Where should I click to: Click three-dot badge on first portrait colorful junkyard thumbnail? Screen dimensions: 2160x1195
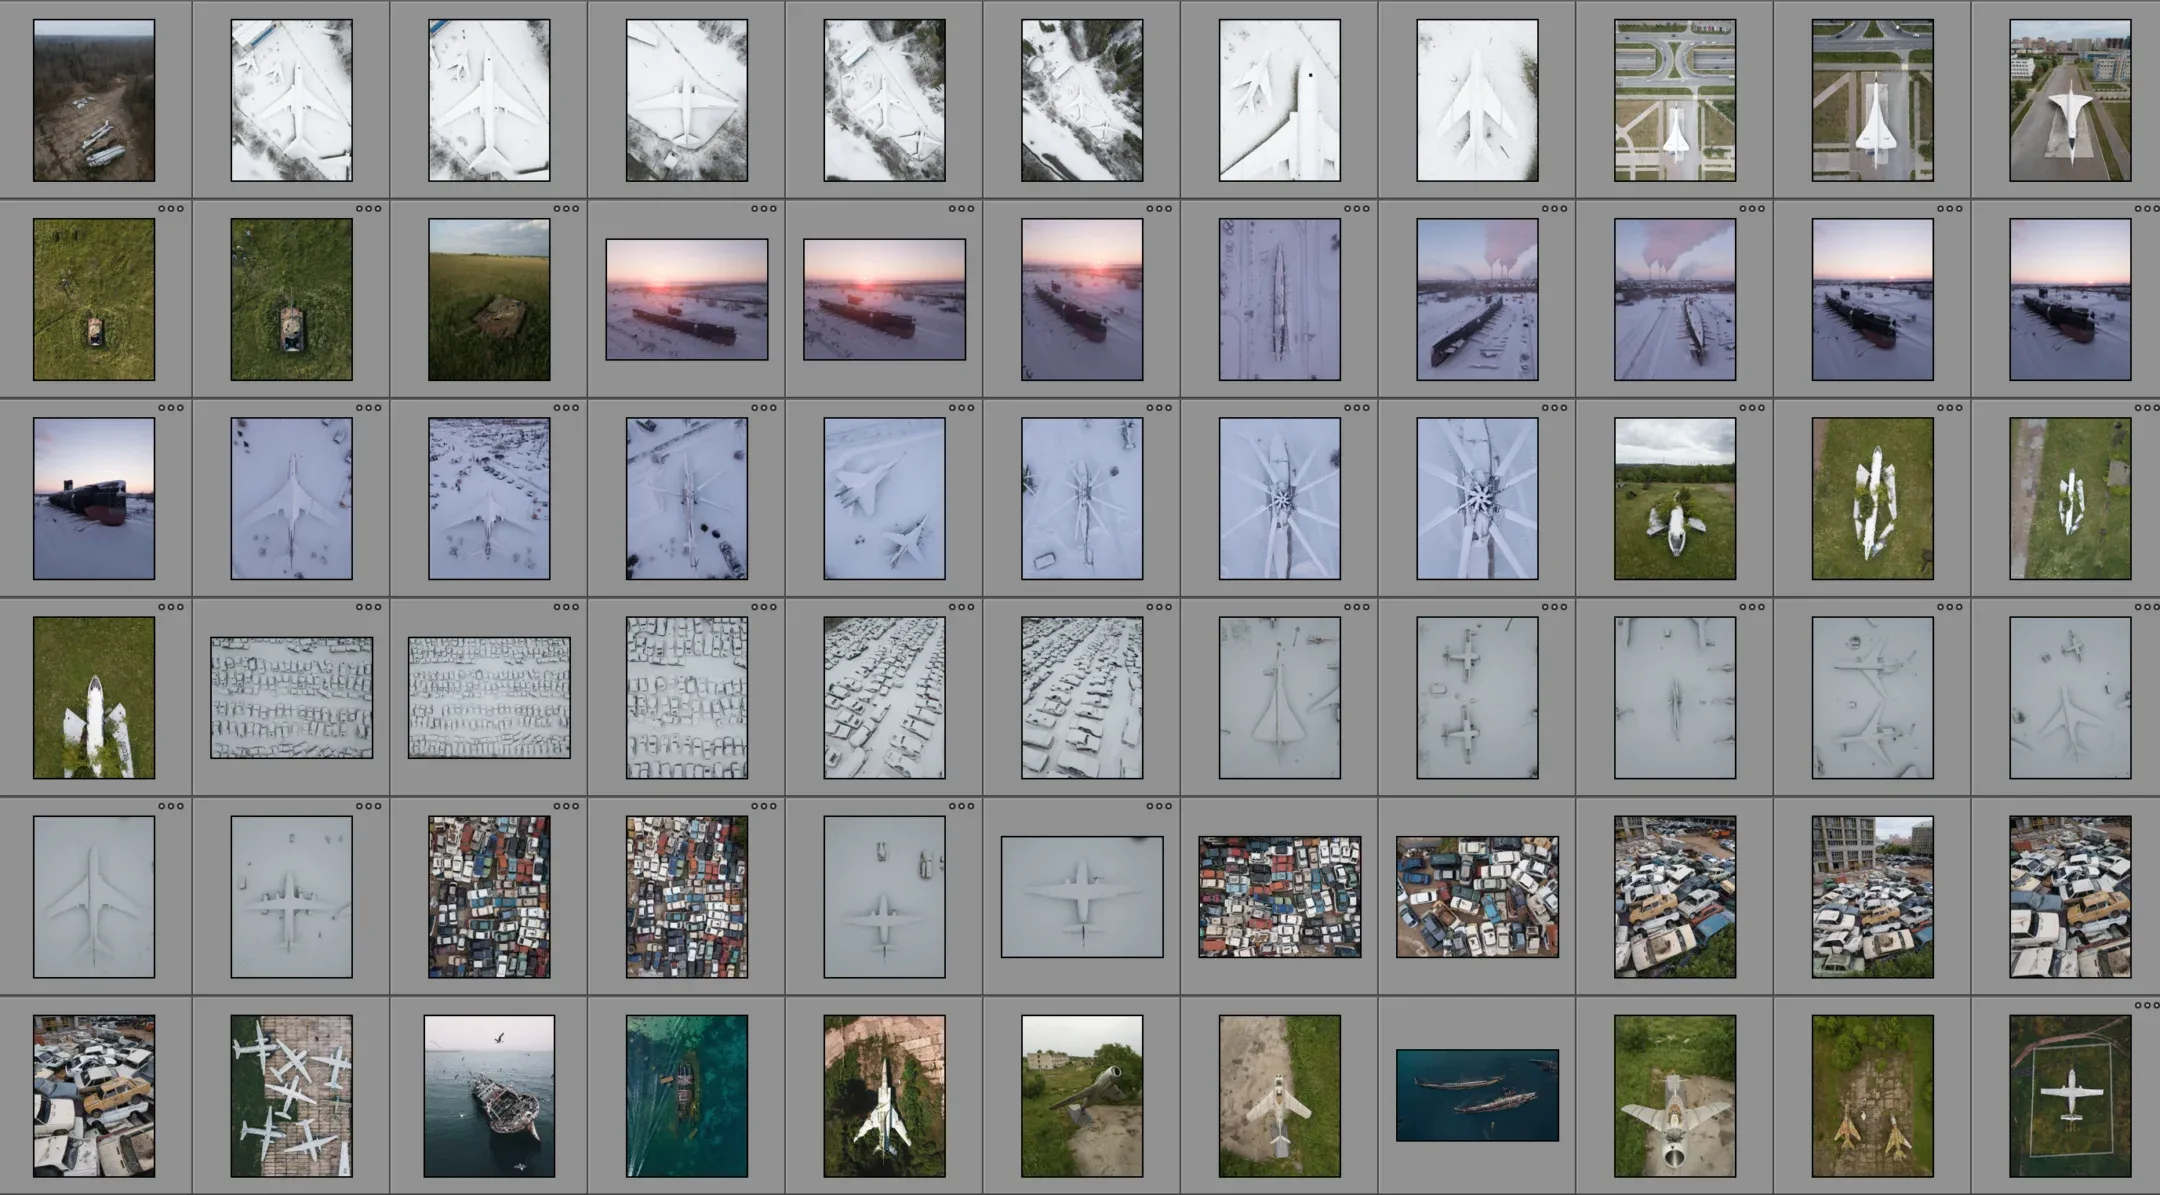point(566,806)
